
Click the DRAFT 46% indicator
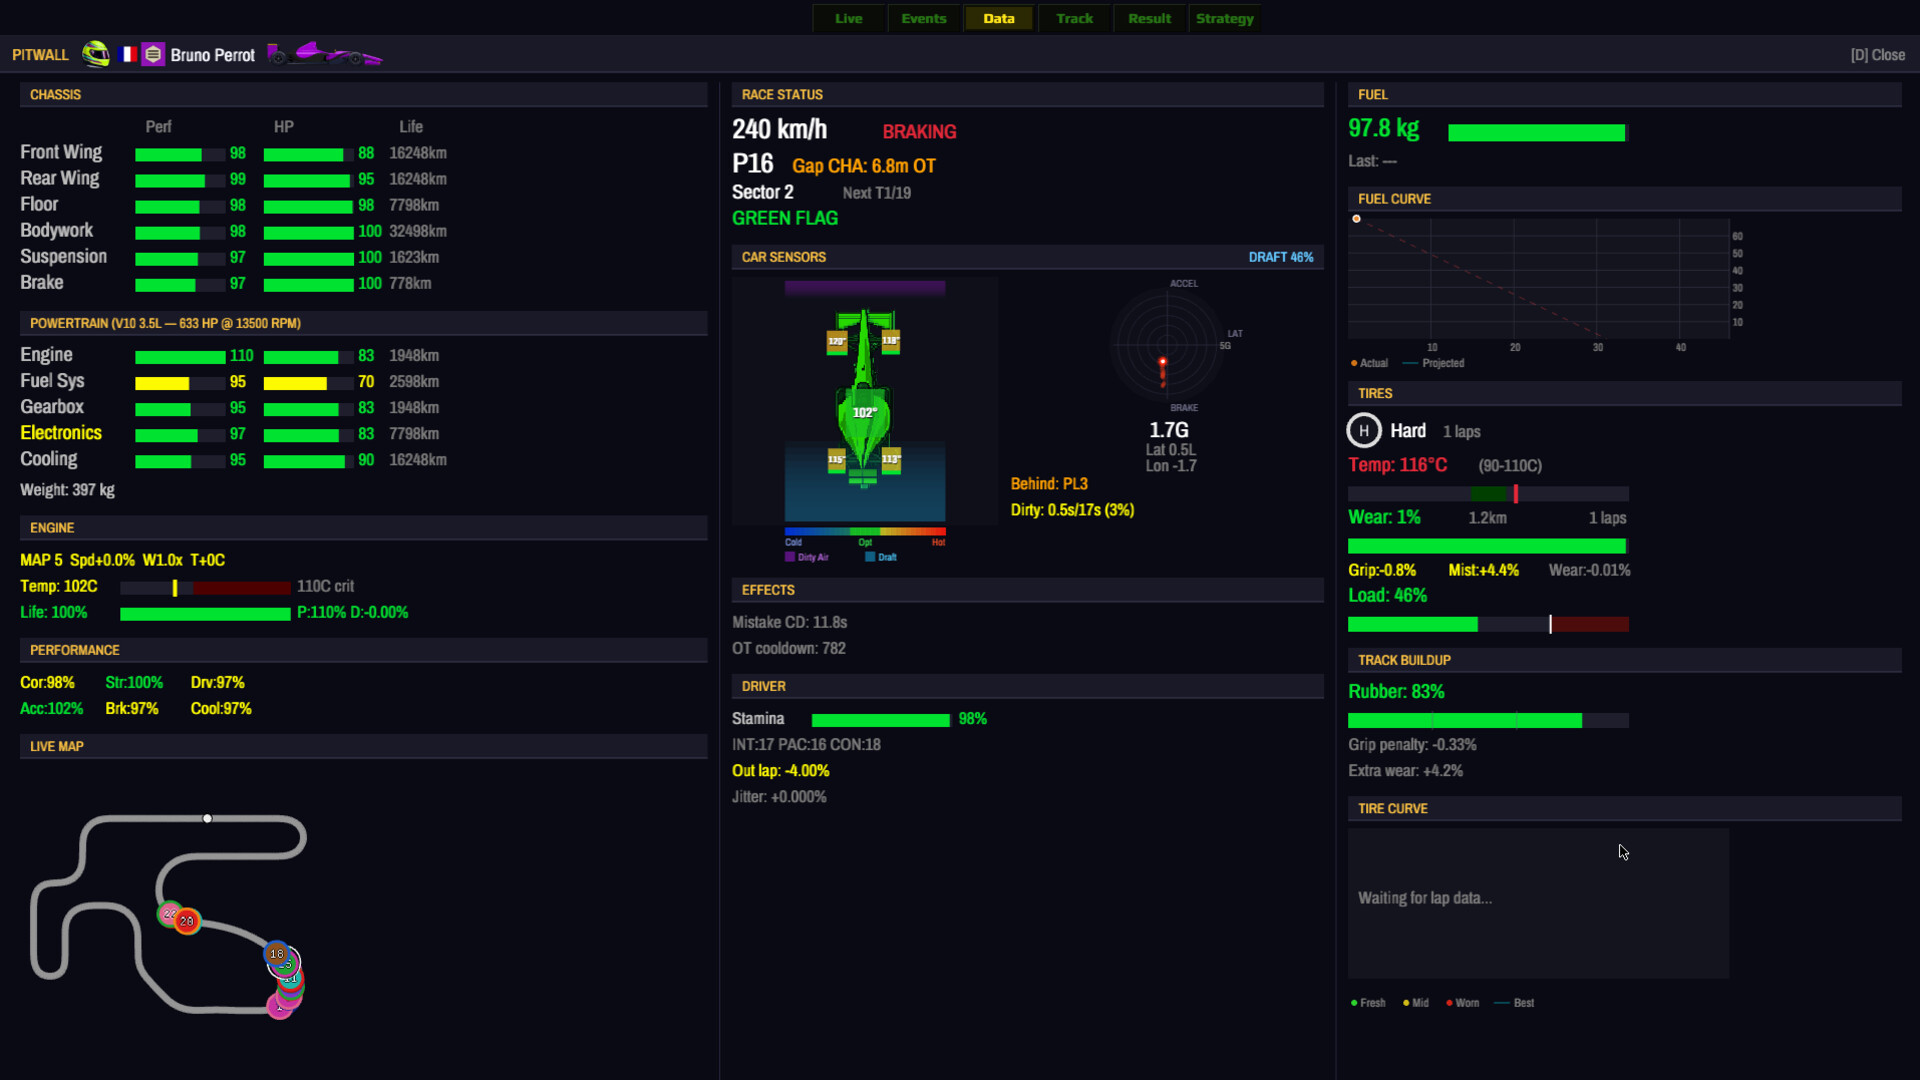pyautogui.click(x=1281, y=257)
